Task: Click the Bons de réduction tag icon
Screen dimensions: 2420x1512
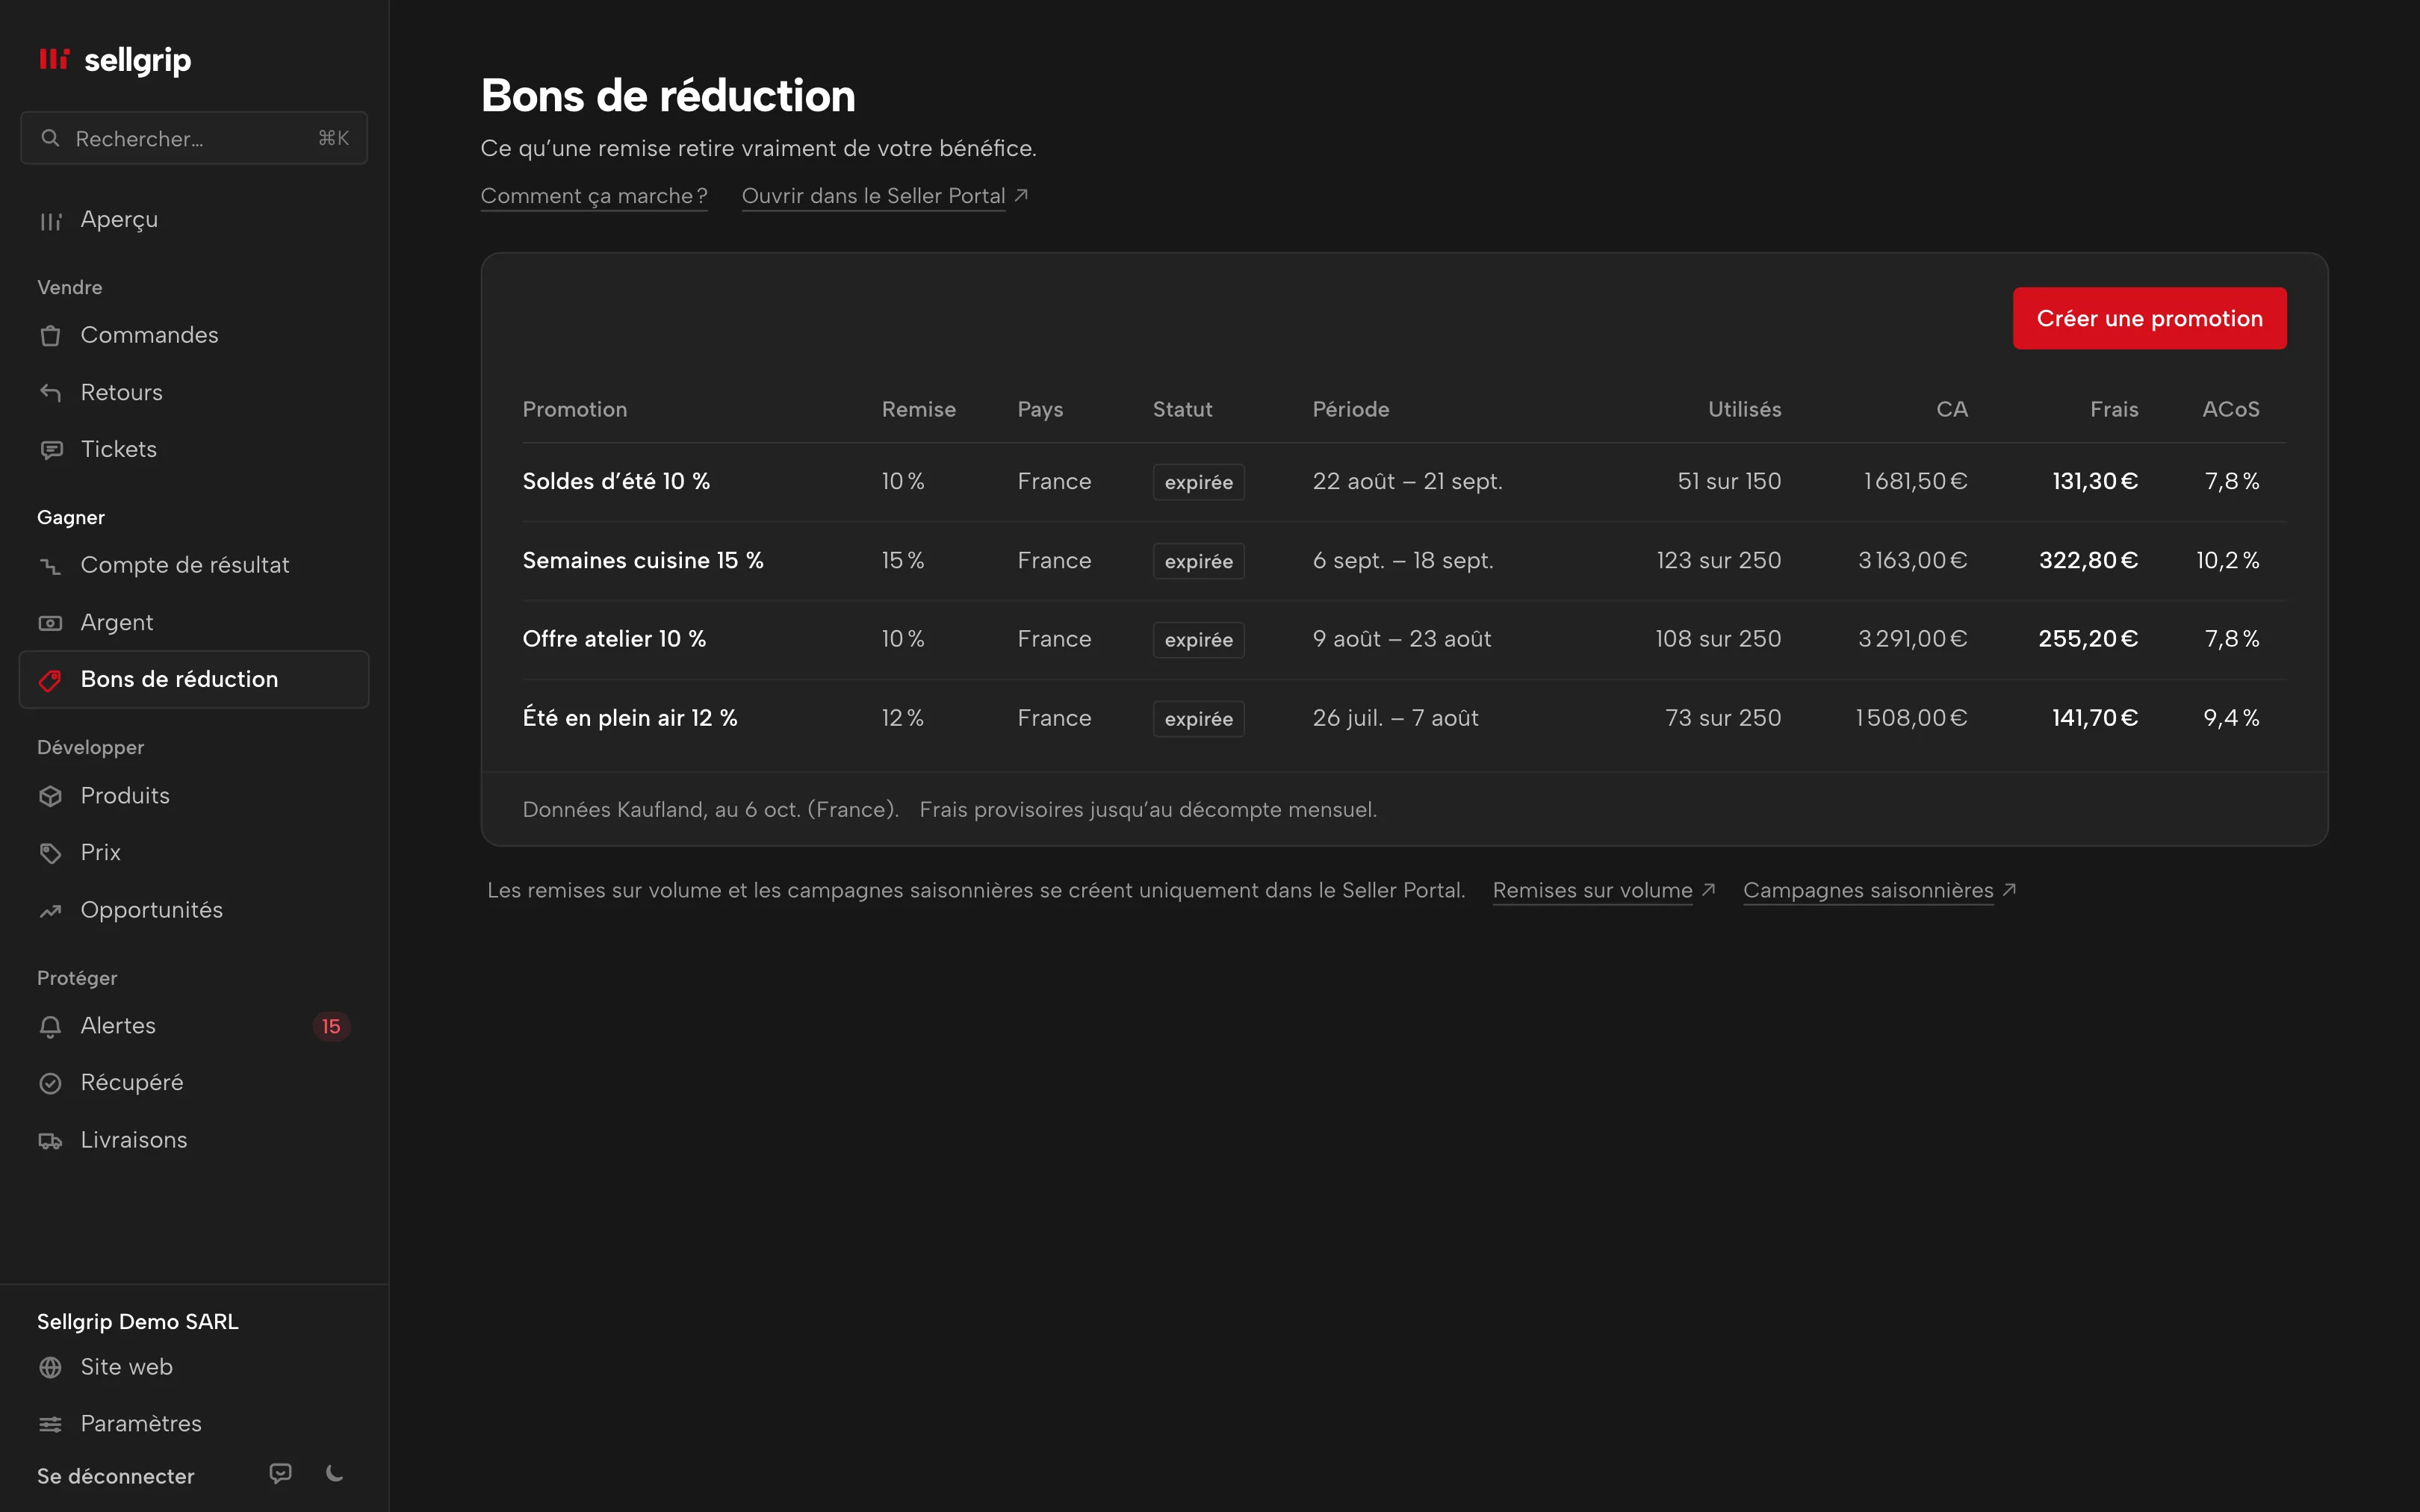Action: click(50, 680)
